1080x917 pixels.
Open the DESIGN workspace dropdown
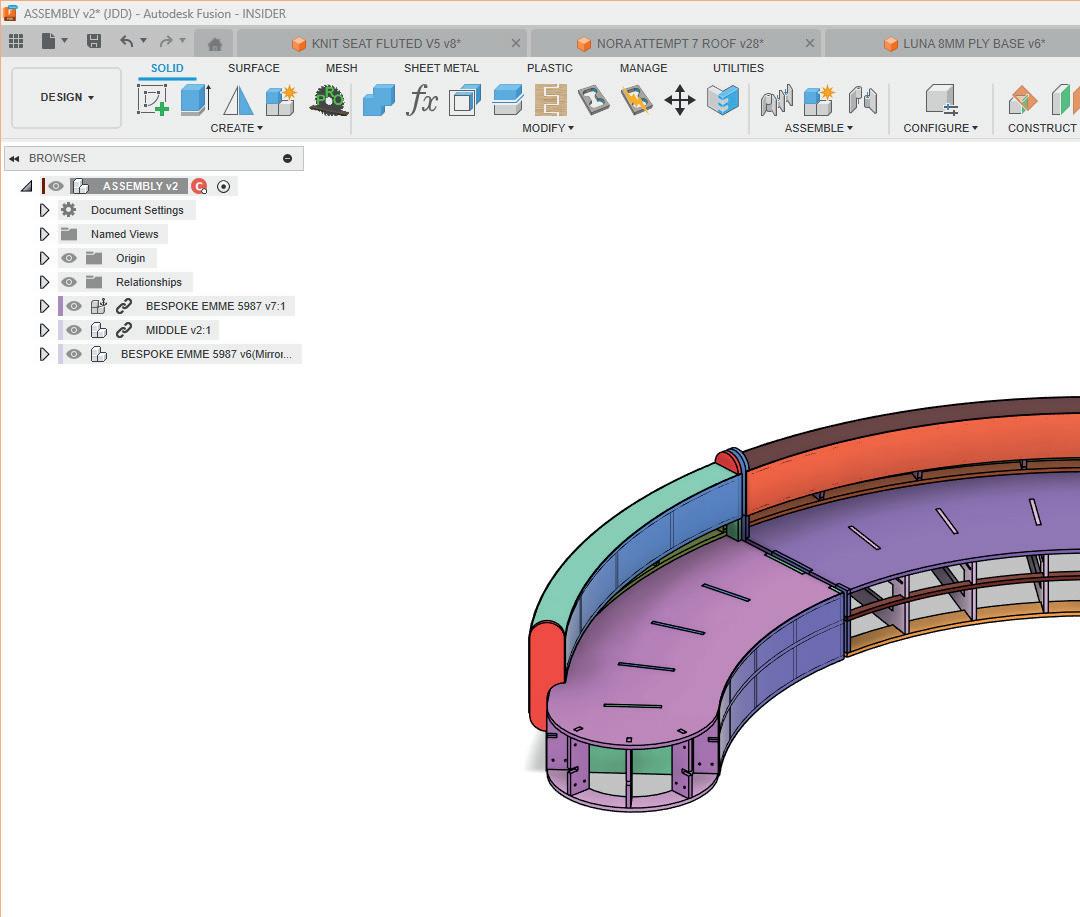pyautogui.click(x=67, y=98)
